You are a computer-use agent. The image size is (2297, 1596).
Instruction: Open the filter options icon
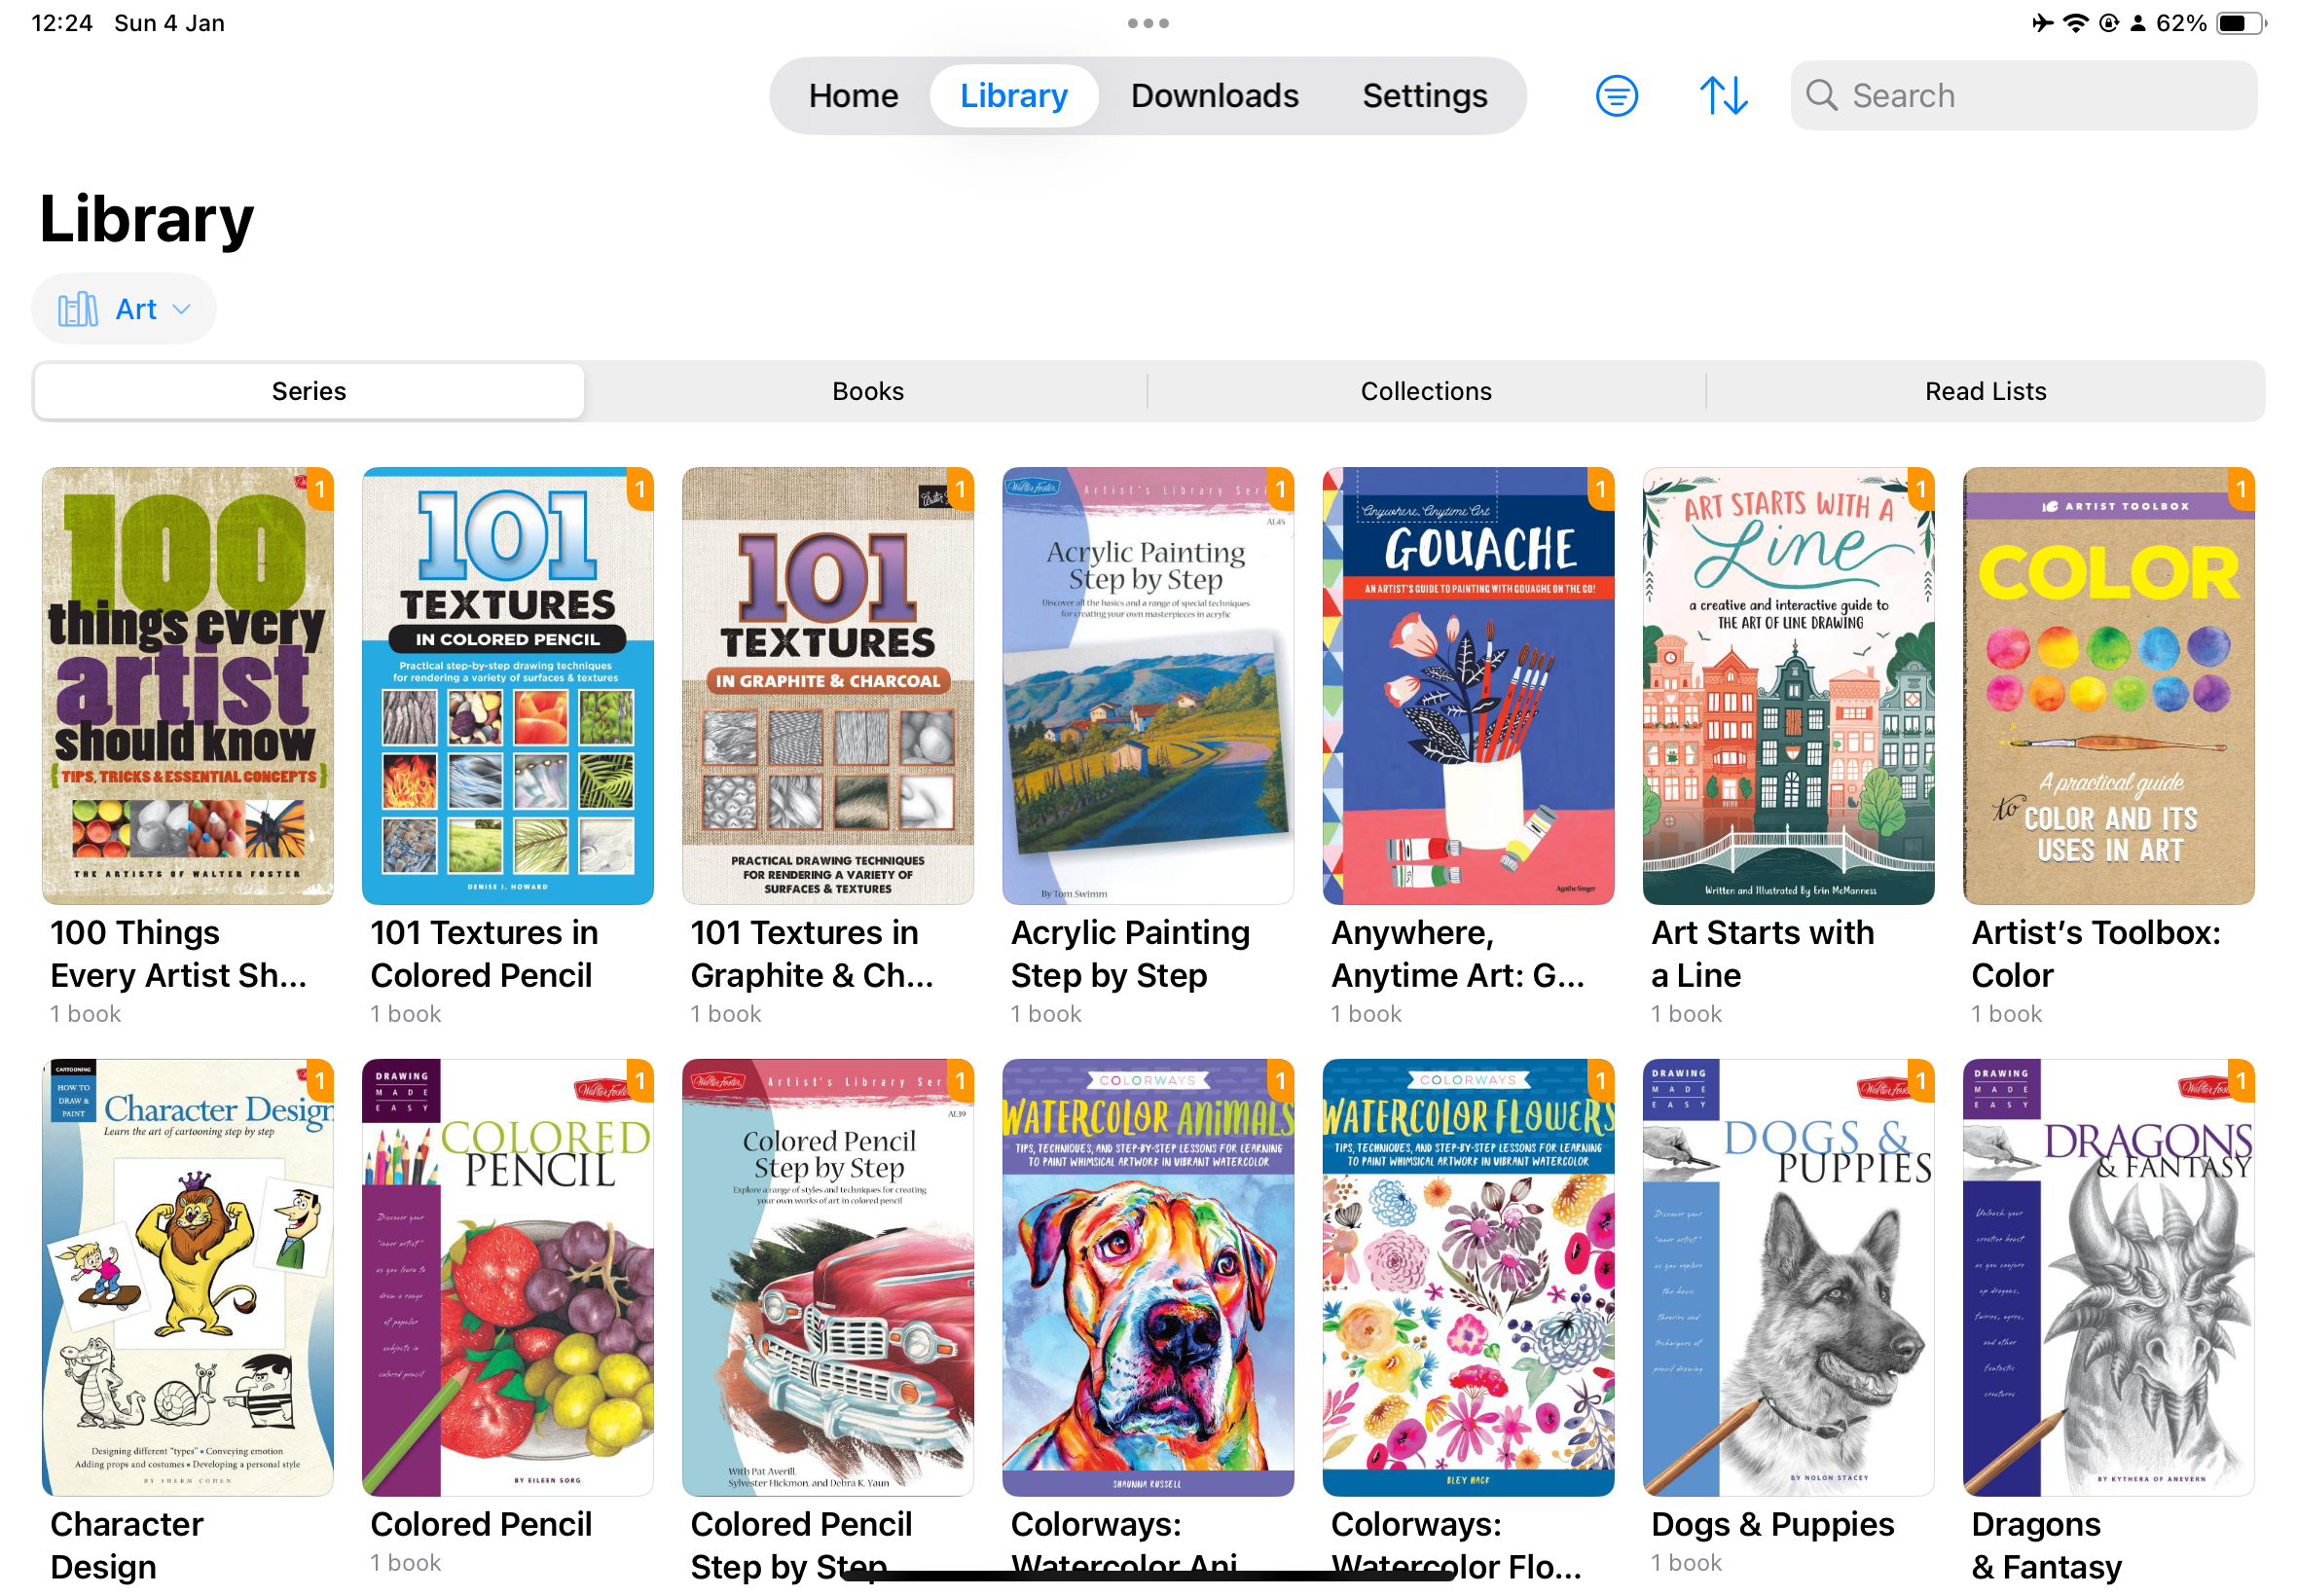[1615, 96]
